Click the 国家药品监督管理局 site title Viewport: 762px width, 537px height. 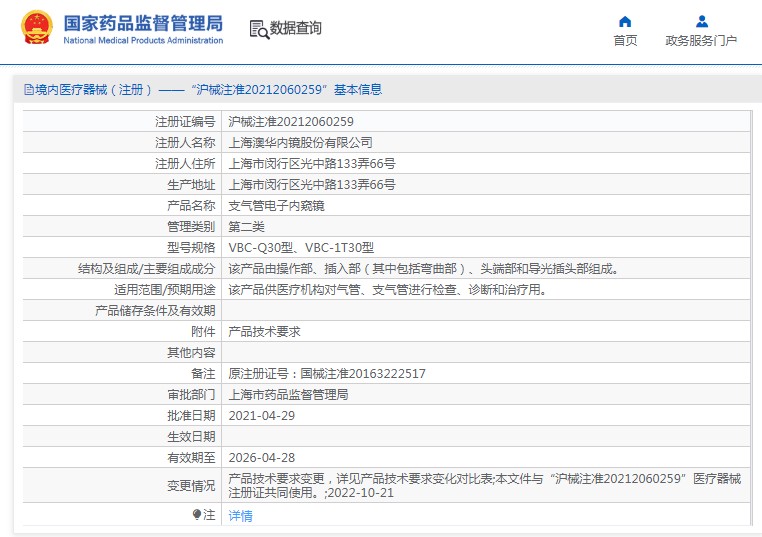(x=143, y=23)
